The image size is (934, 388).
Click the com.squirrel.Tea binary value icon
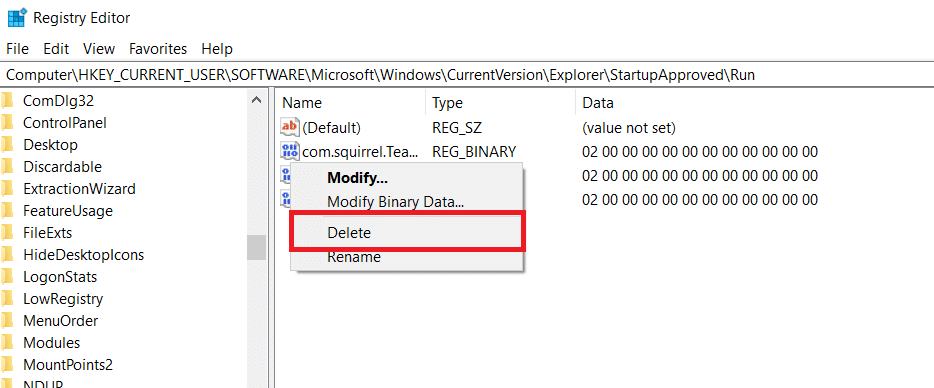tap(289, 151)
